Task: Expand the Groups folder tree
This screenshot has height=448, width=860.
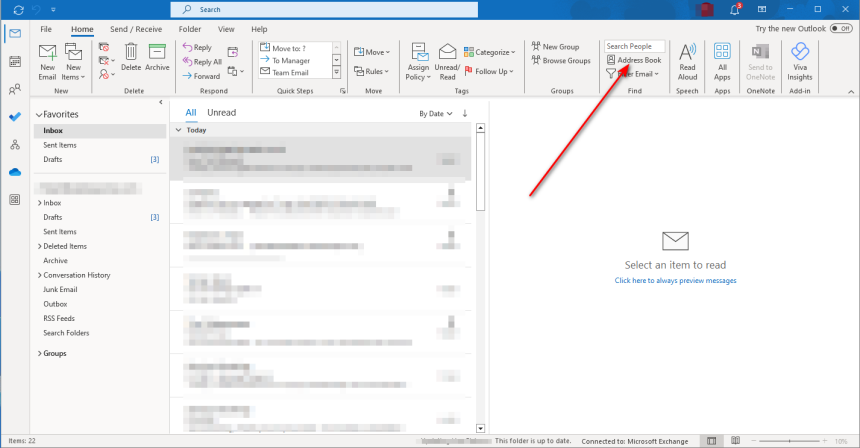Action: pos(40,353)
